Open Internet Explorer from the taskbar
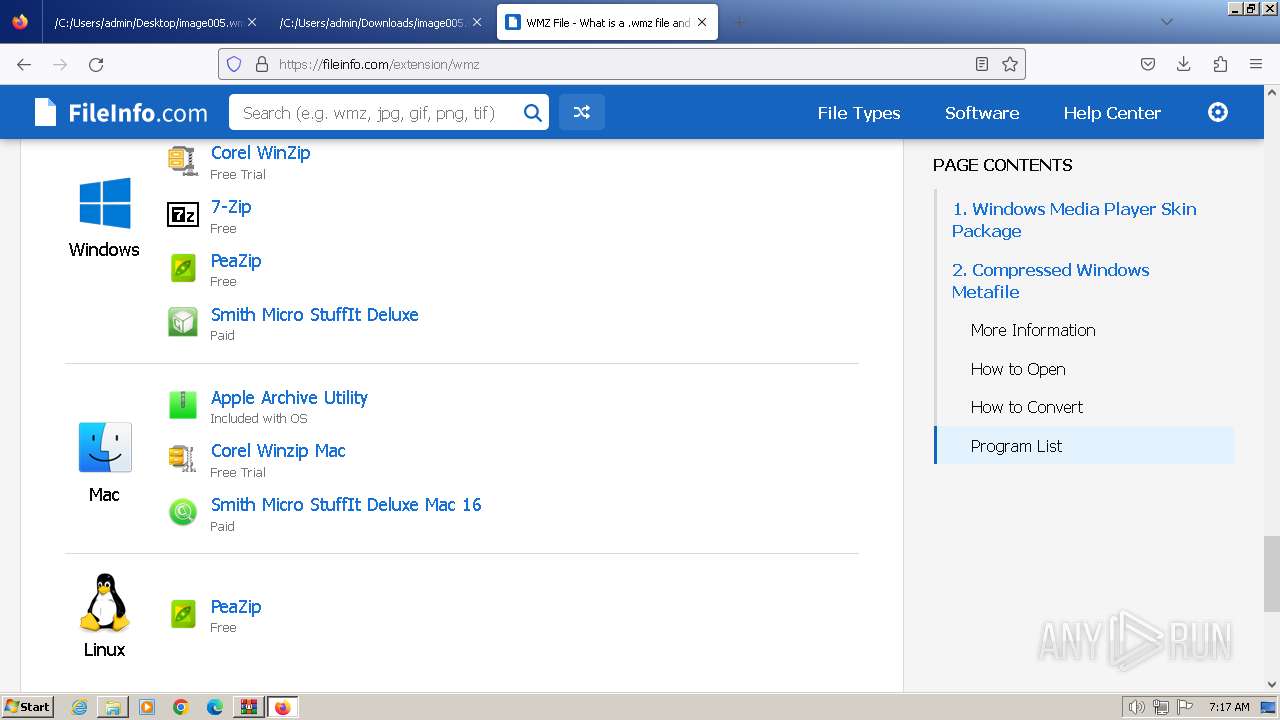The image size is (1280, 720). pyautogui.click(x=79, y=707)
